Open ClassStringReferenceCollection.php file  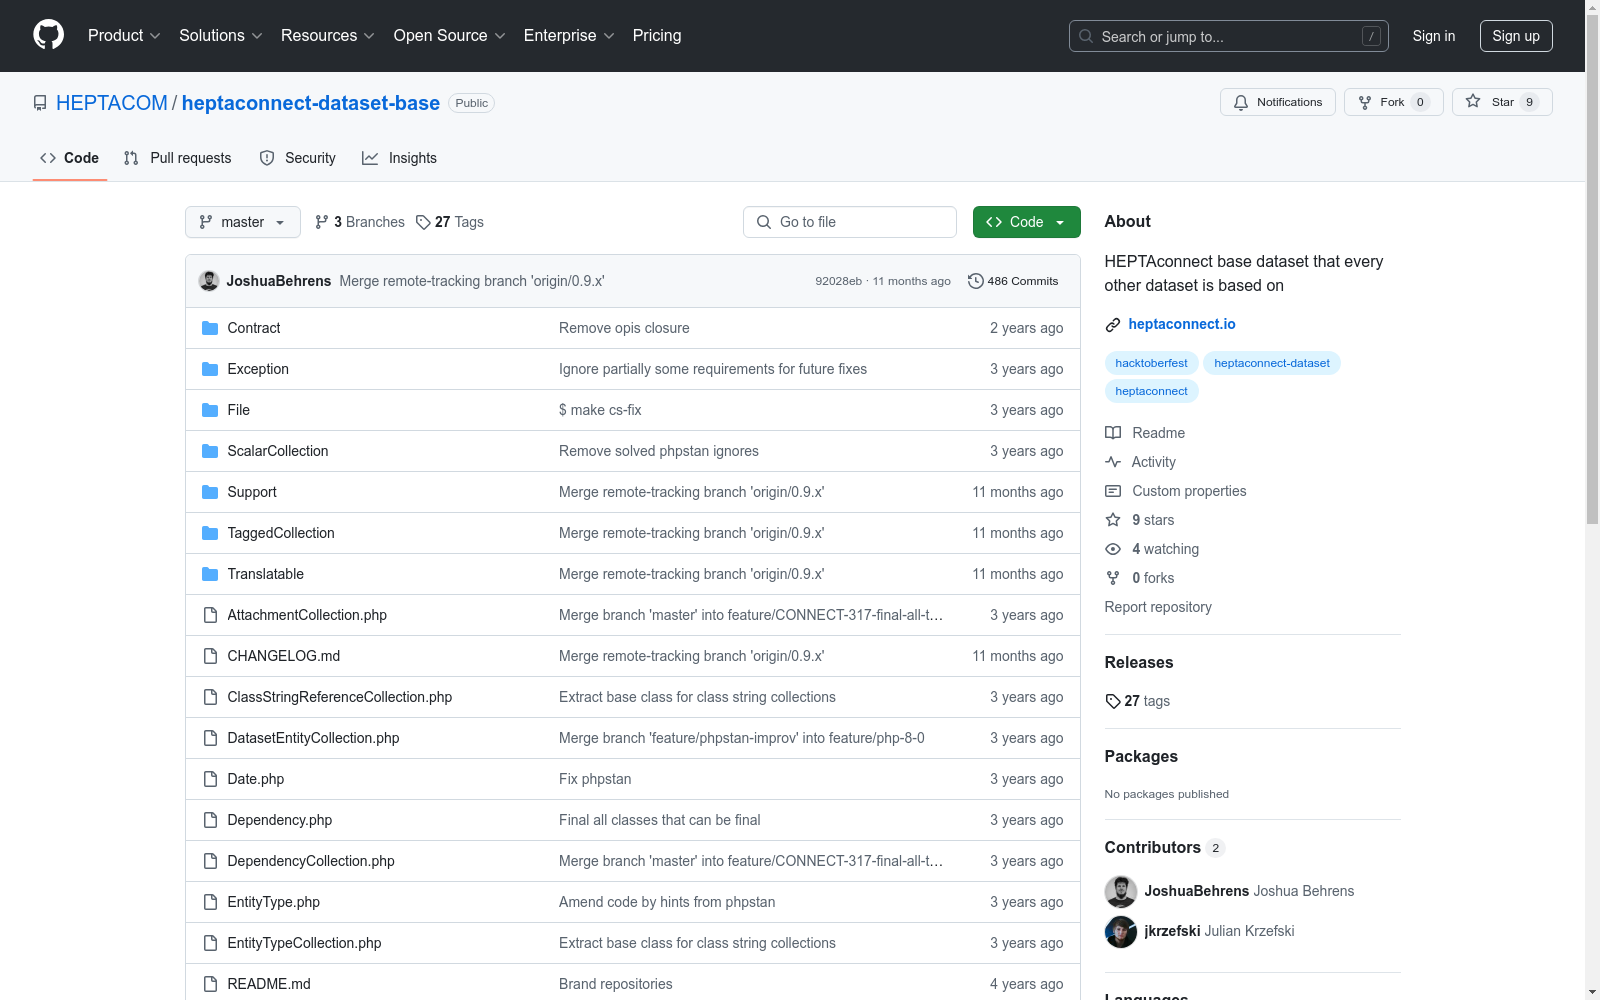point(340,697)
